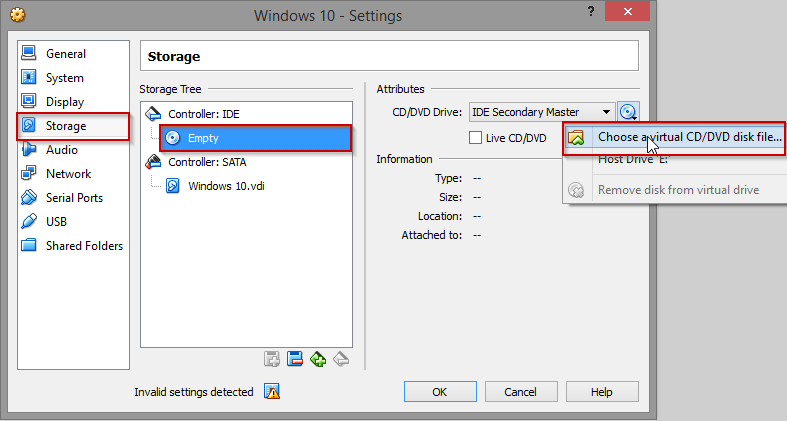Open the General settings category

tap(73, 53)
